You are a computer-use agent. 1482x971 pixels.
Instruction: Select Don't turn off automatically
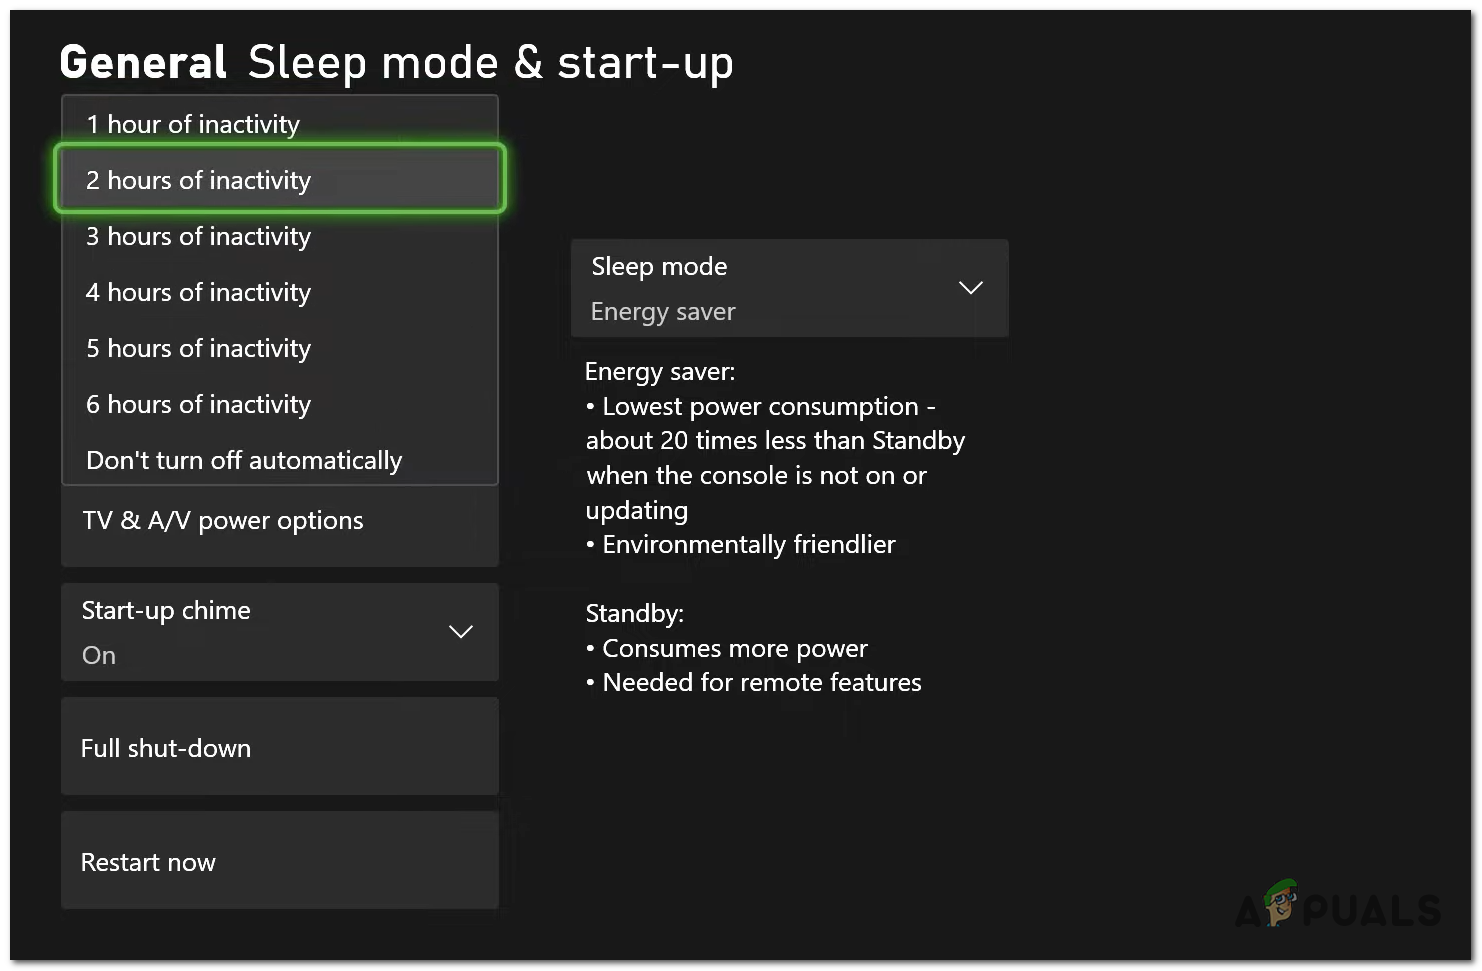pos(244,460)
